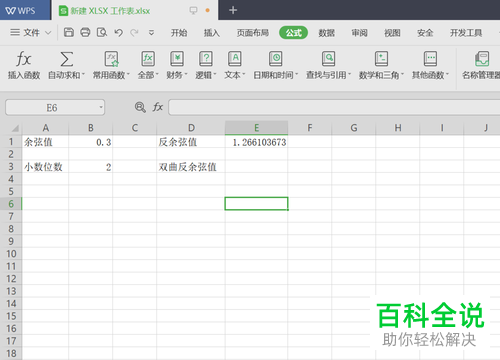Open Logical (逻辑) functions
This screenshot has height=360, width=500.
click(206, 65)
